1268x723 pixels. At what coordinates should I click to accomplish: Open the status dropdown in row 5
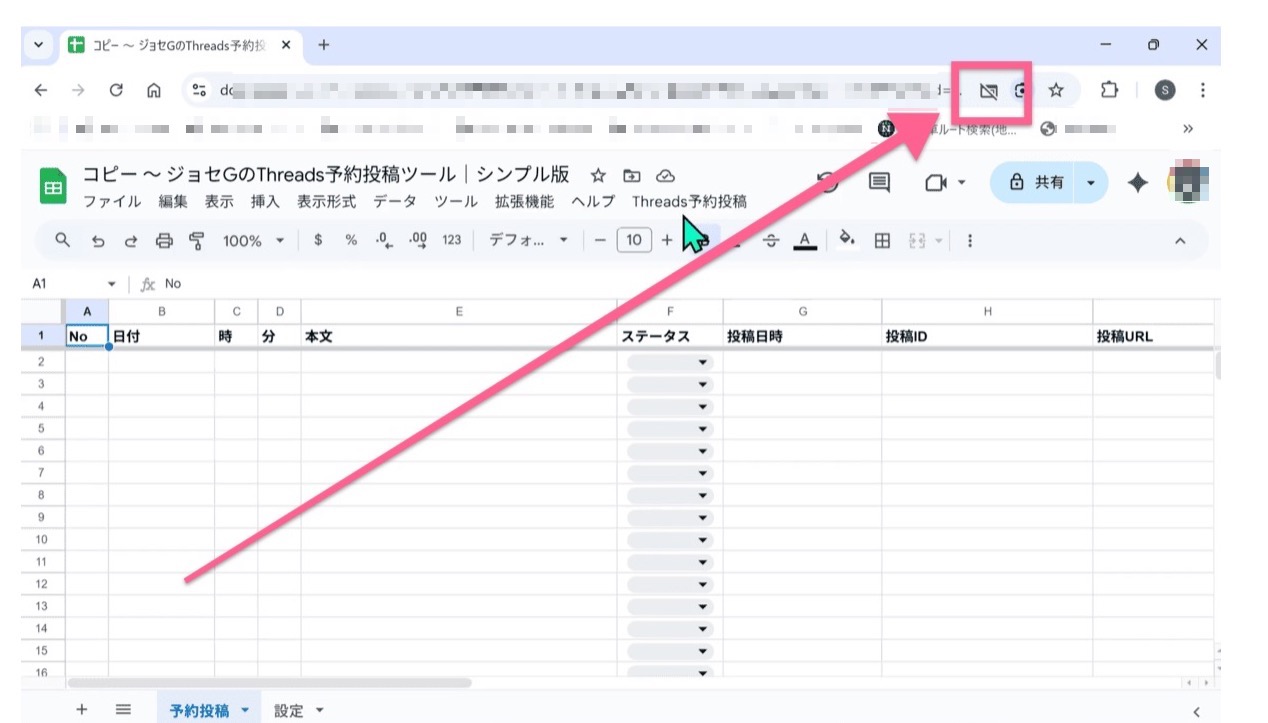click(702, 429)
